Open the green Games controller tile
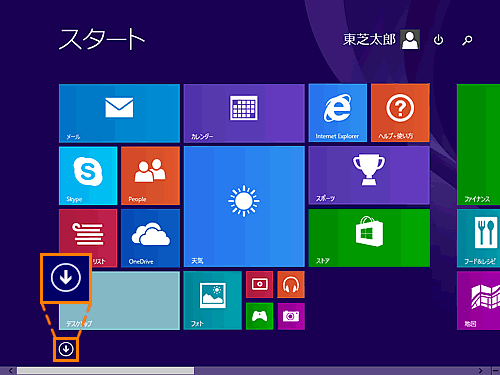Image resolution: width=500 pixels, height=375 pixels. [x=259, y=316]
